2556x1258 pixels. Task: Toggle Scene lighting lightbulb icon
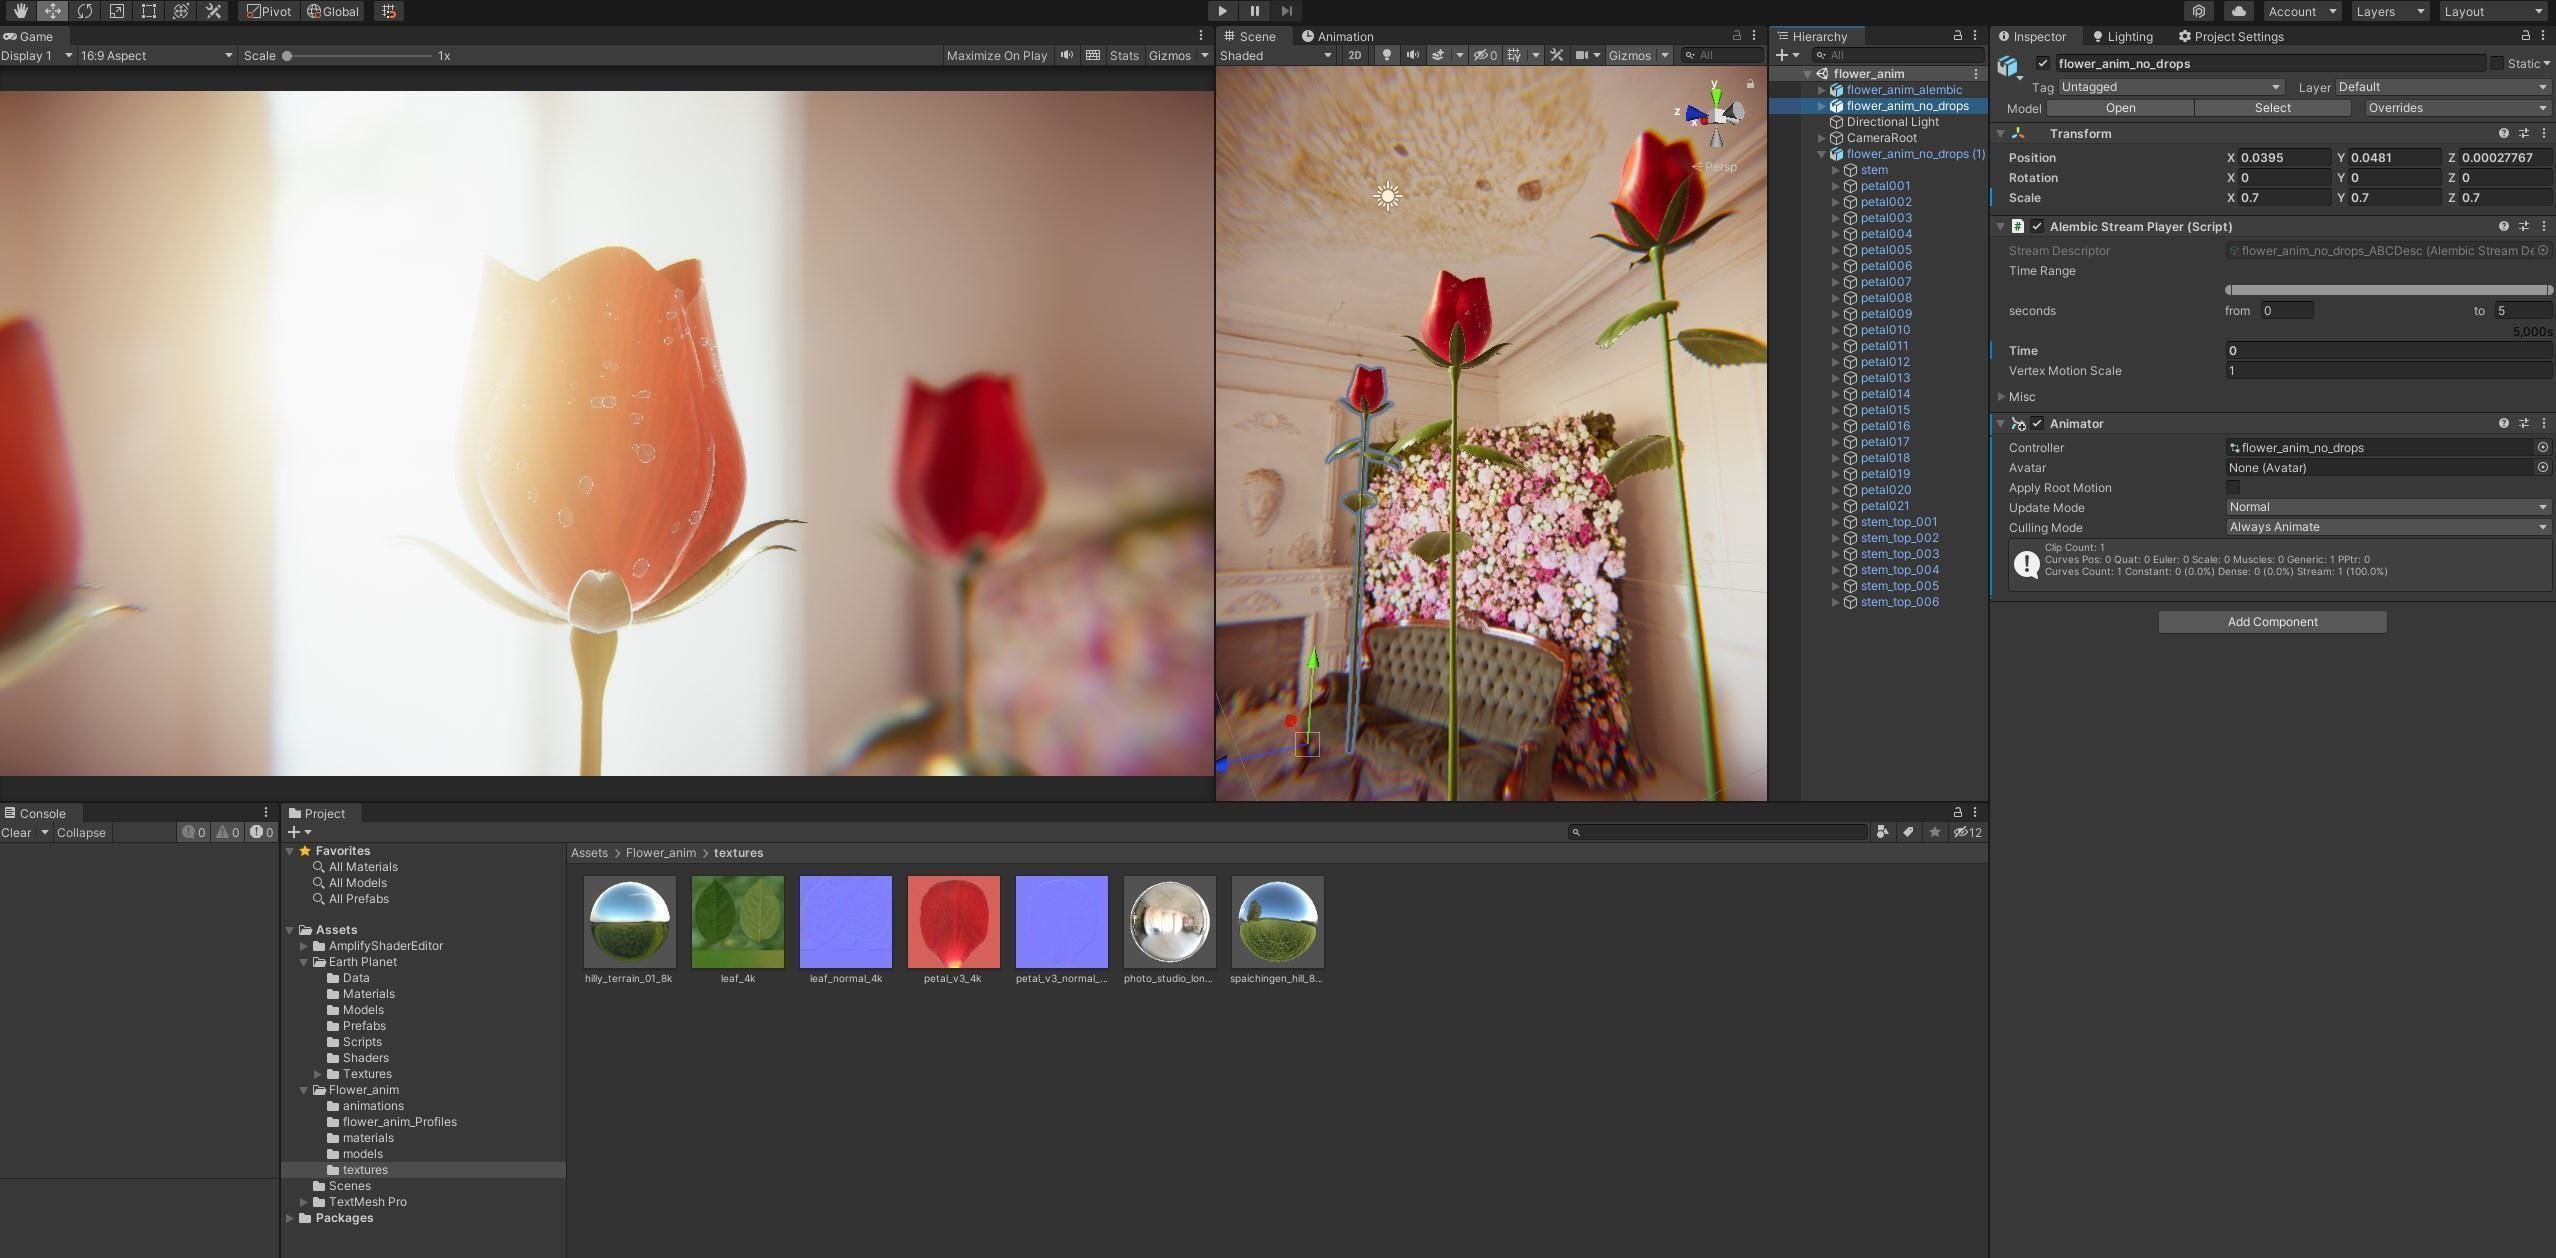coord(1386,55)
